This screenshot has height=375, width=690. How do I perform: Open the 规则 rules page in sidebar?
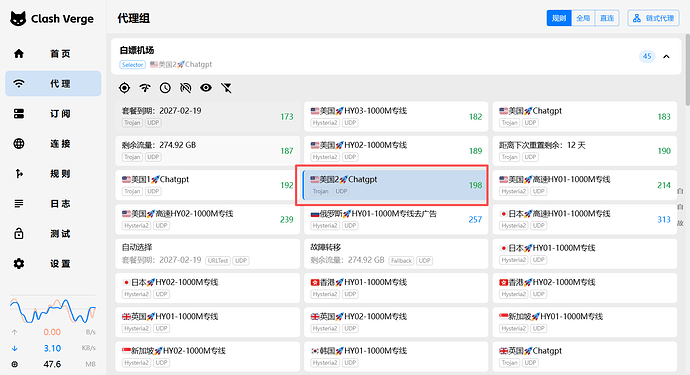[53, 173]
